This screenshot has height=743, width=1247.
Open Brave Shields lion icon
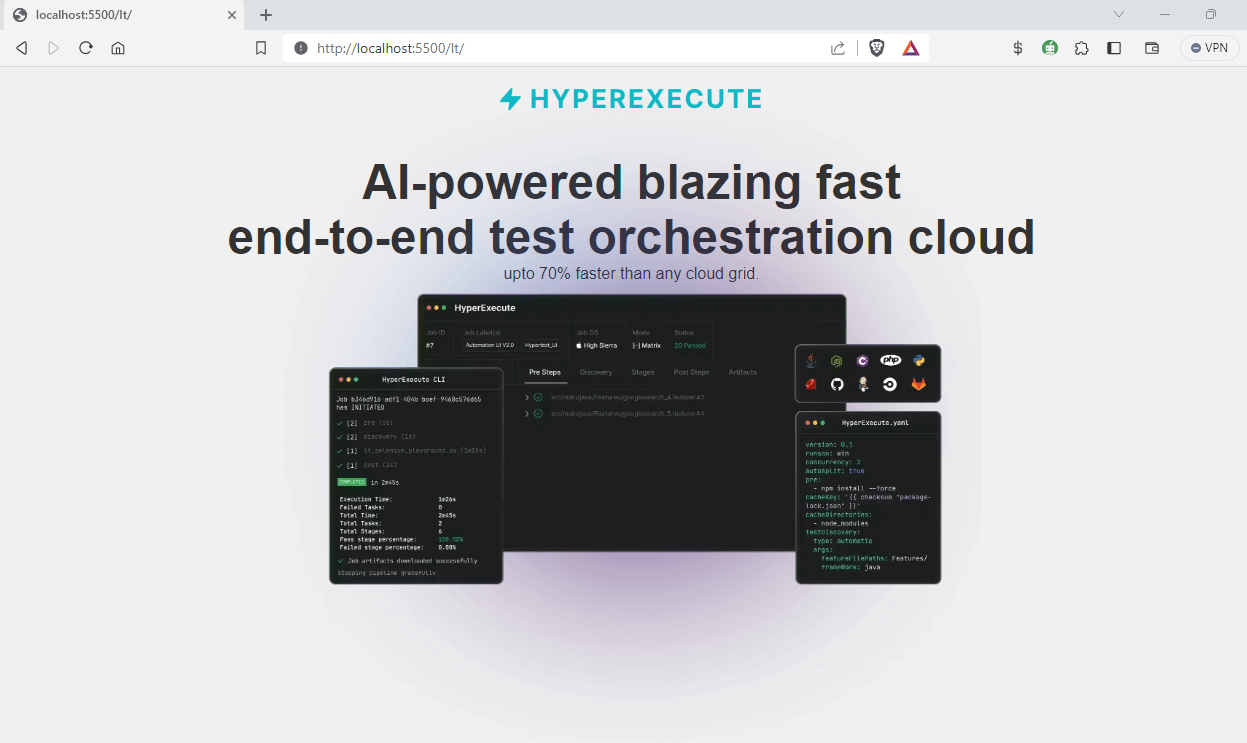(x=877, y=48)
